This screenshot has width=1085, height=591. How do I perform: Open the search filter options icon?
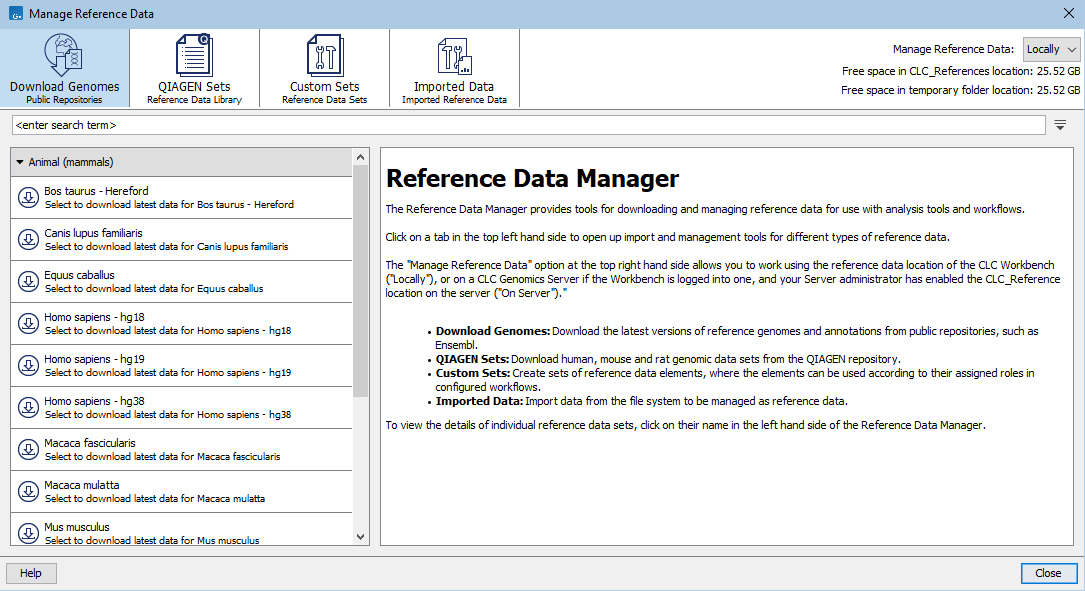[x=1060, y=124]
